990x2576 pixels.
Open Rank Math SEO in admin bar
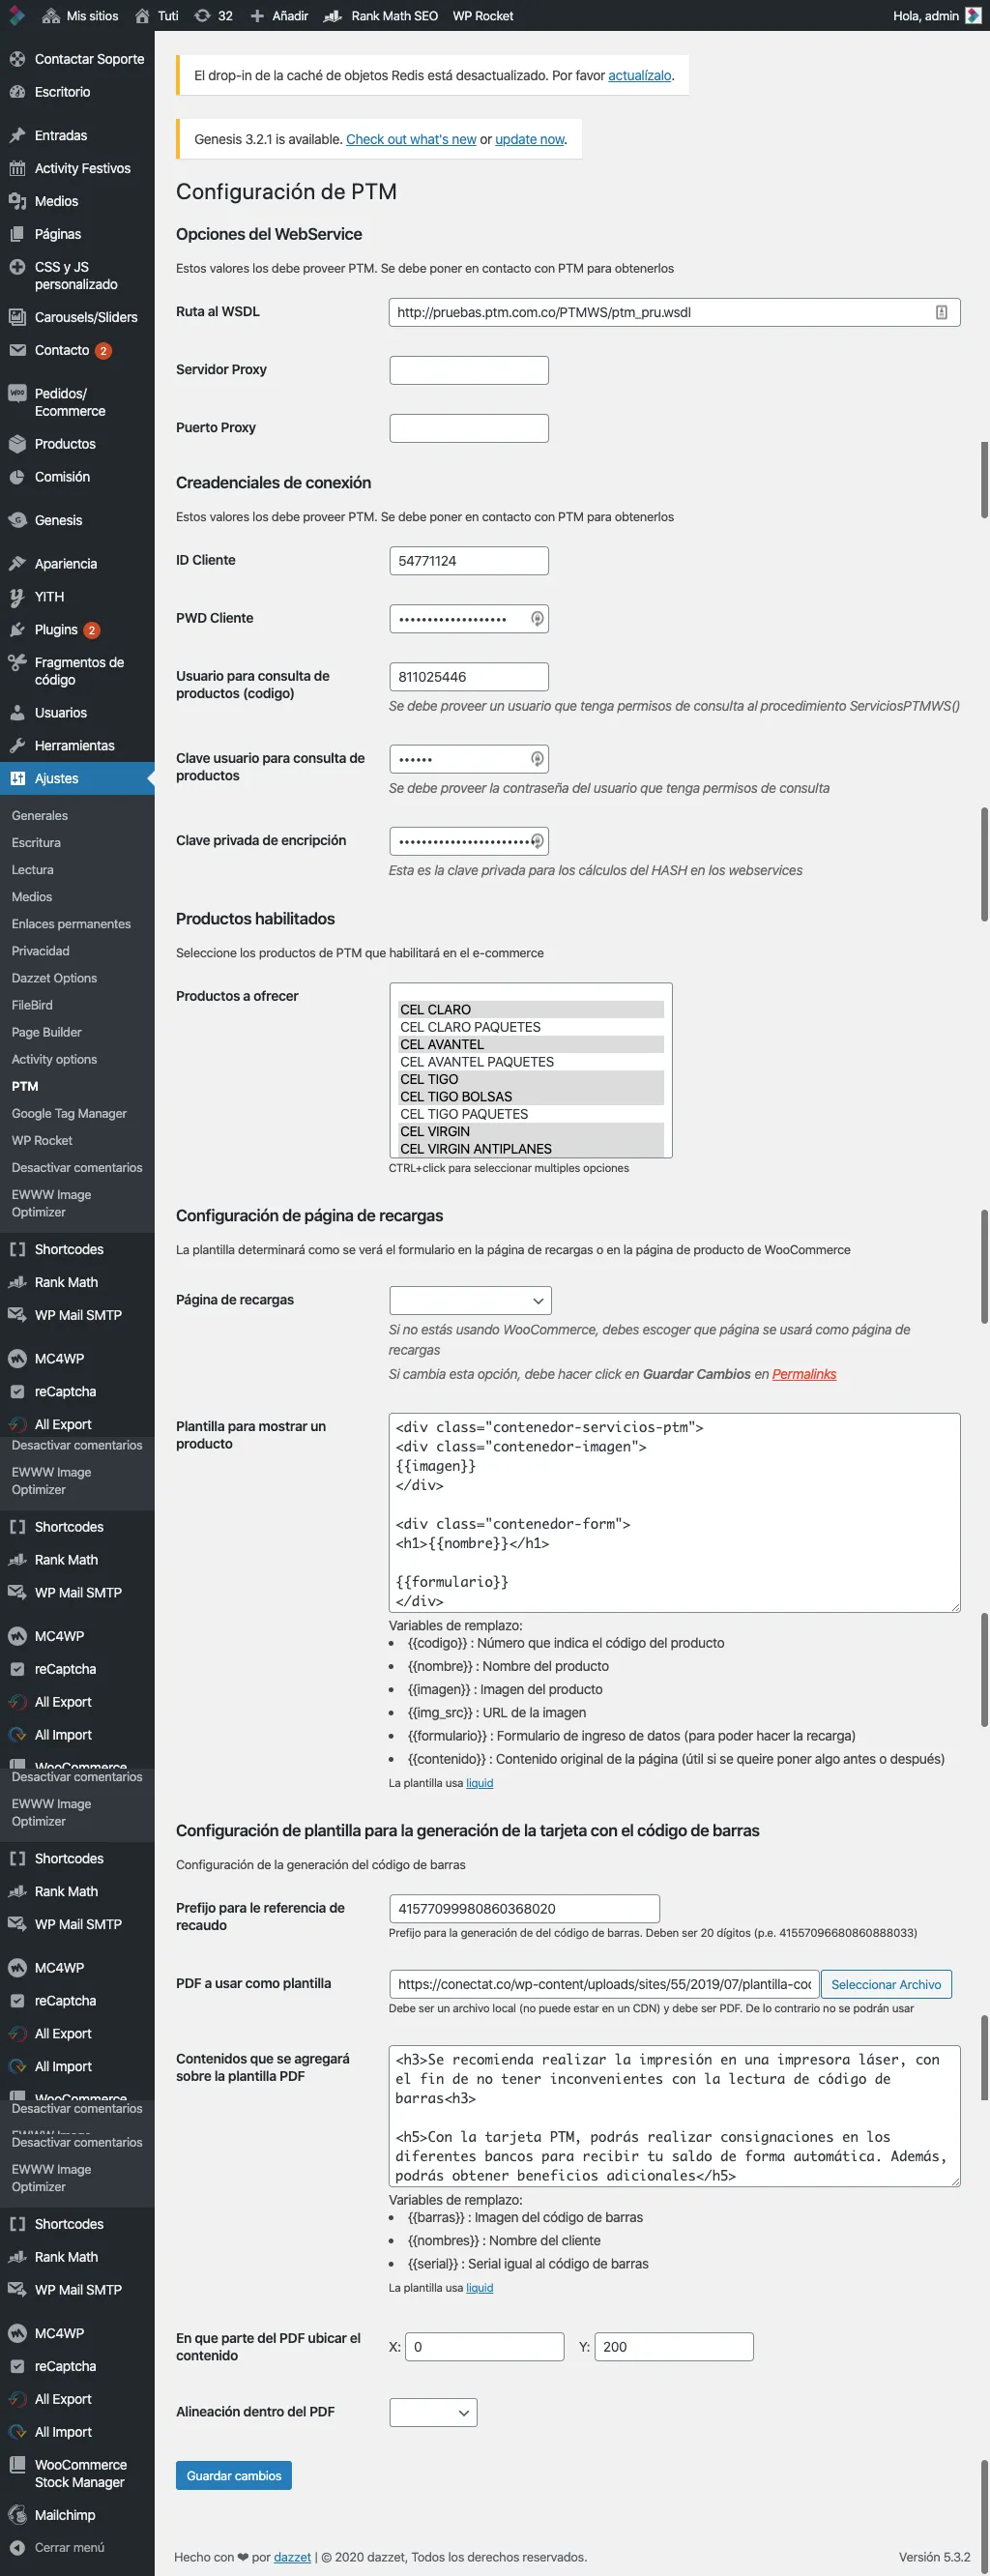click(x=381, y=16)
